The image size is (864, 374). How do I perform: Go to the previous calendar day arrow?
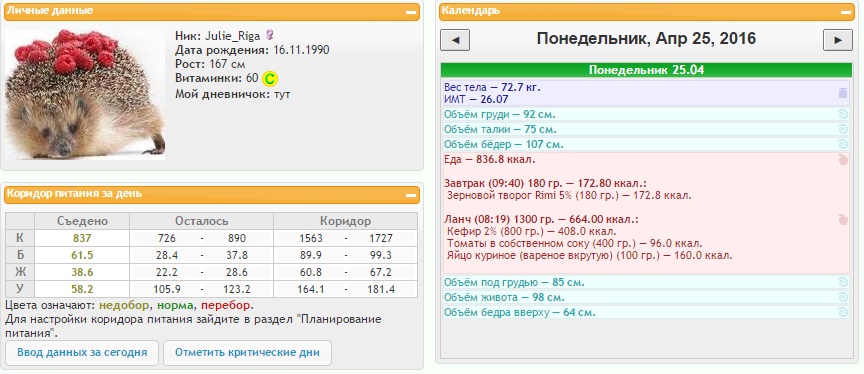coord(455,40)
